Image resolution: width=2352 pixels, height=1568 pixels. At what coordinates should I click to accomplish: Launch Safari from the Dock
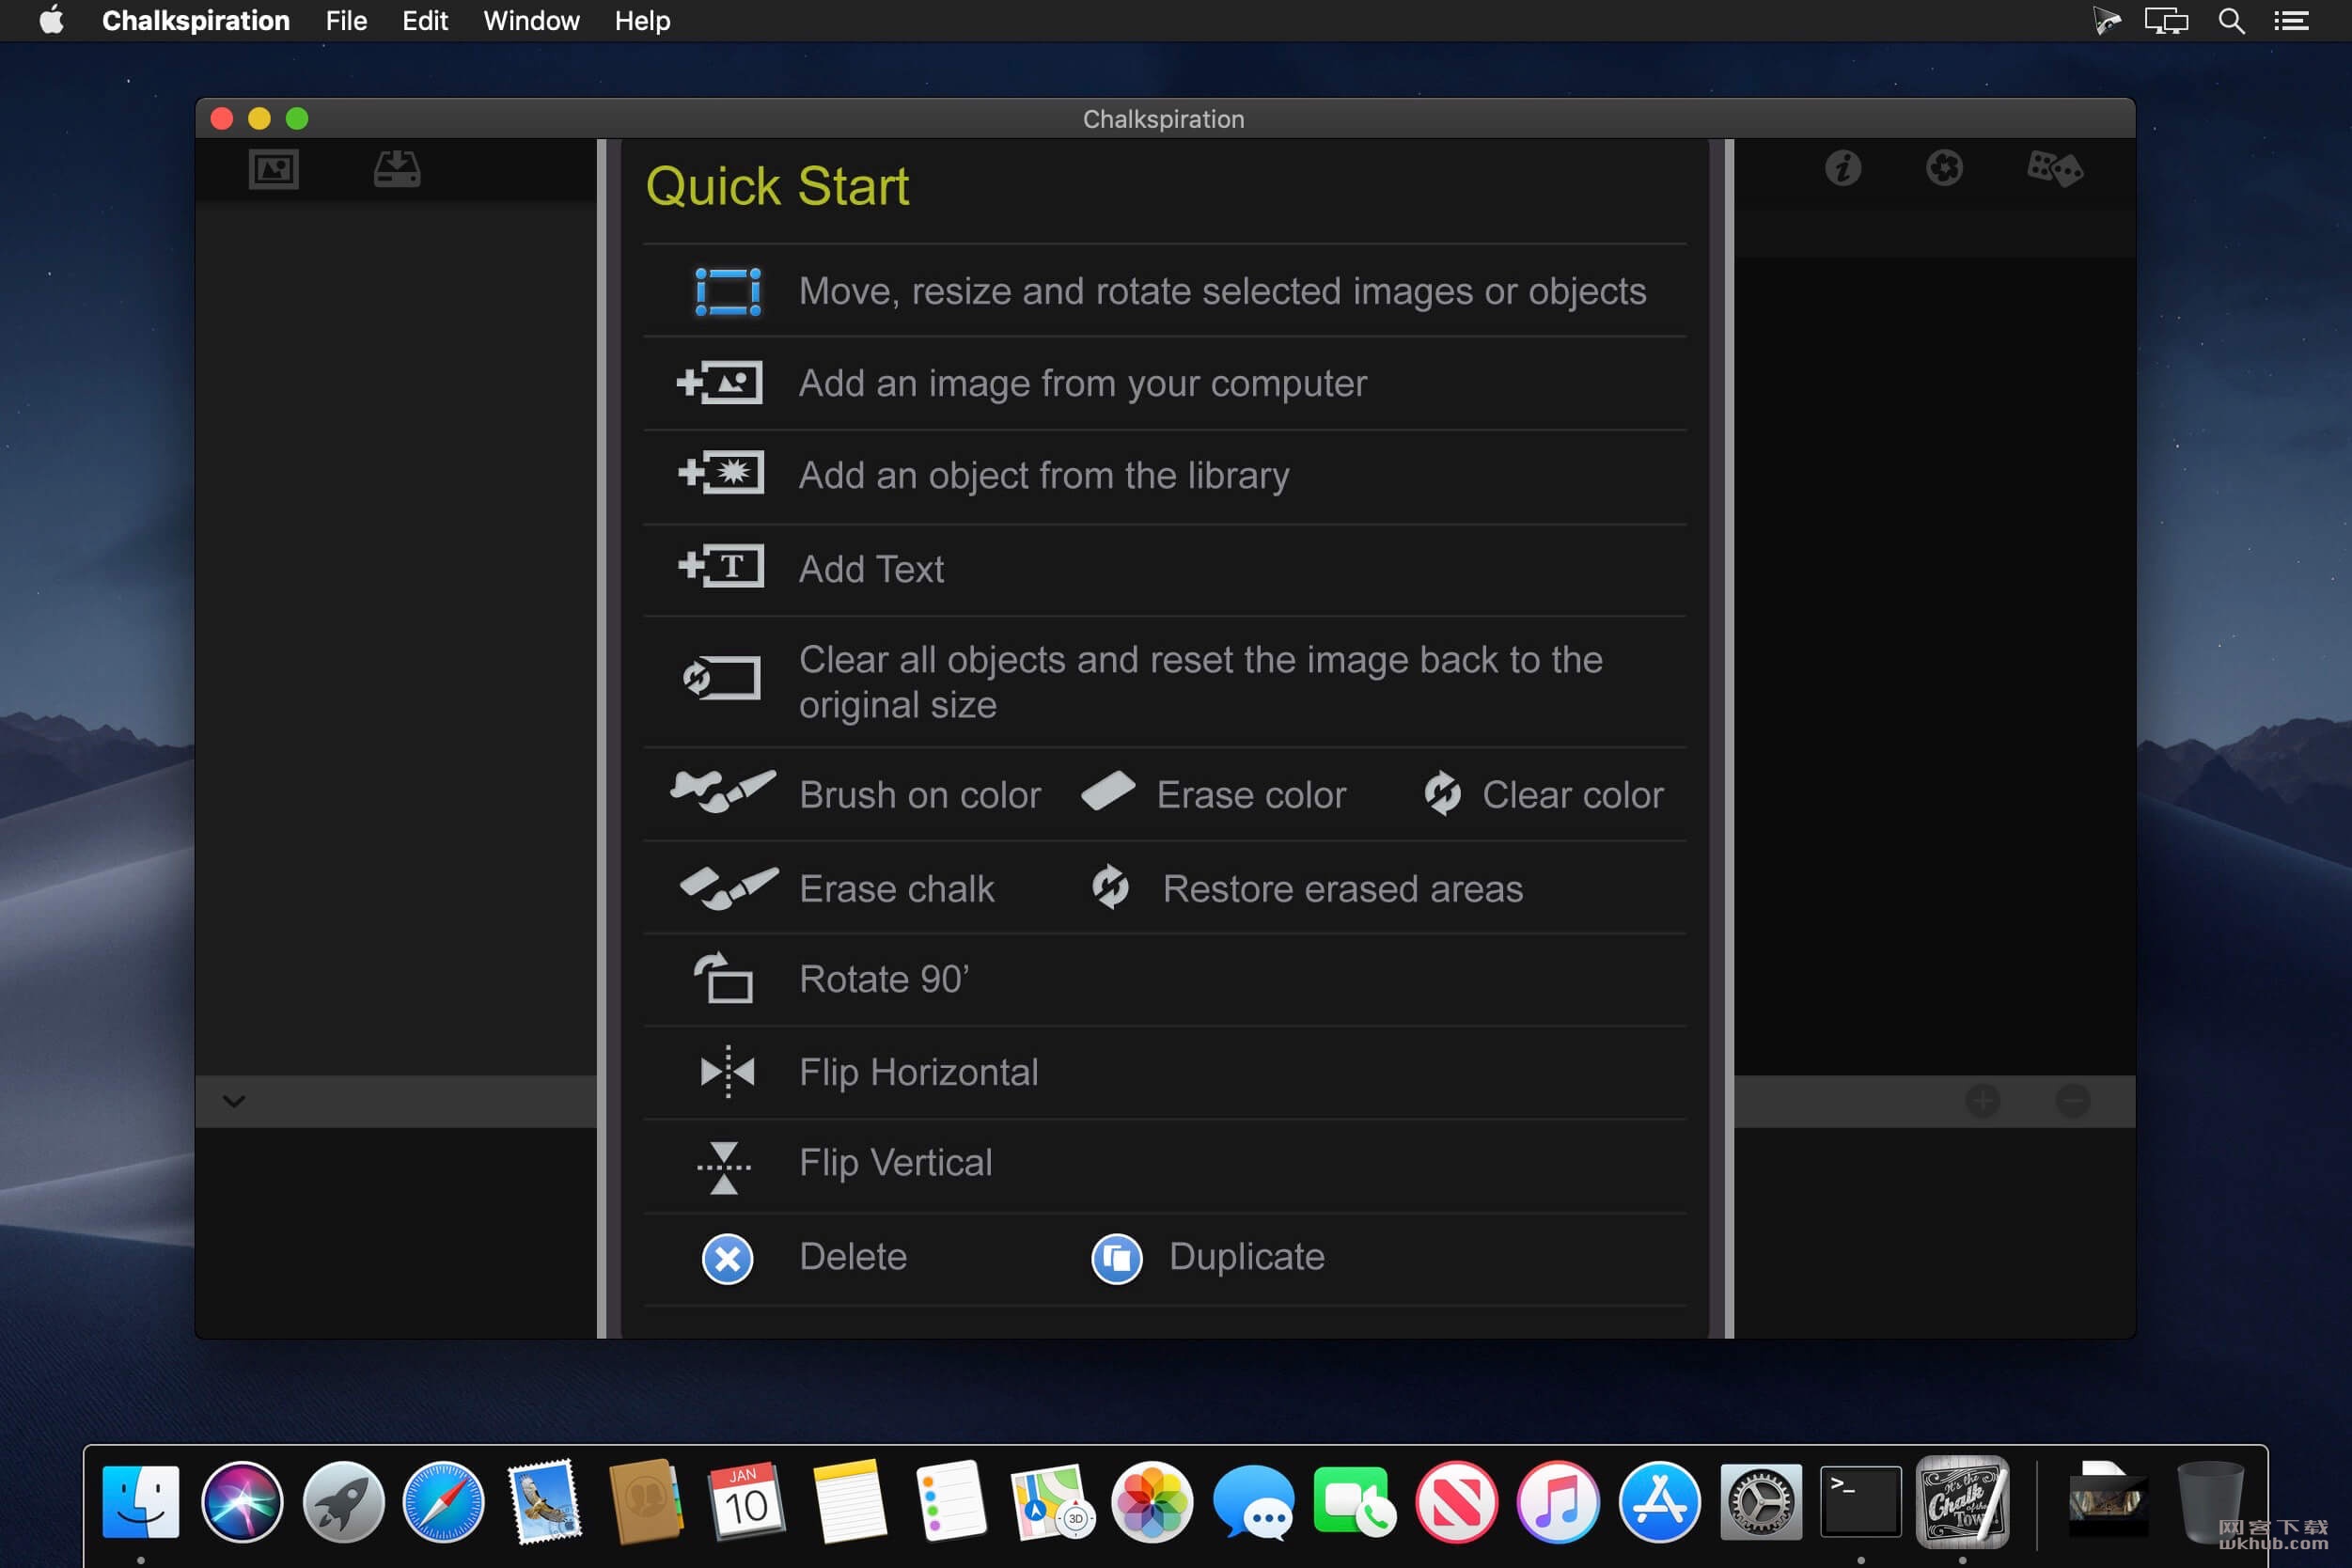coord(443,1501)
